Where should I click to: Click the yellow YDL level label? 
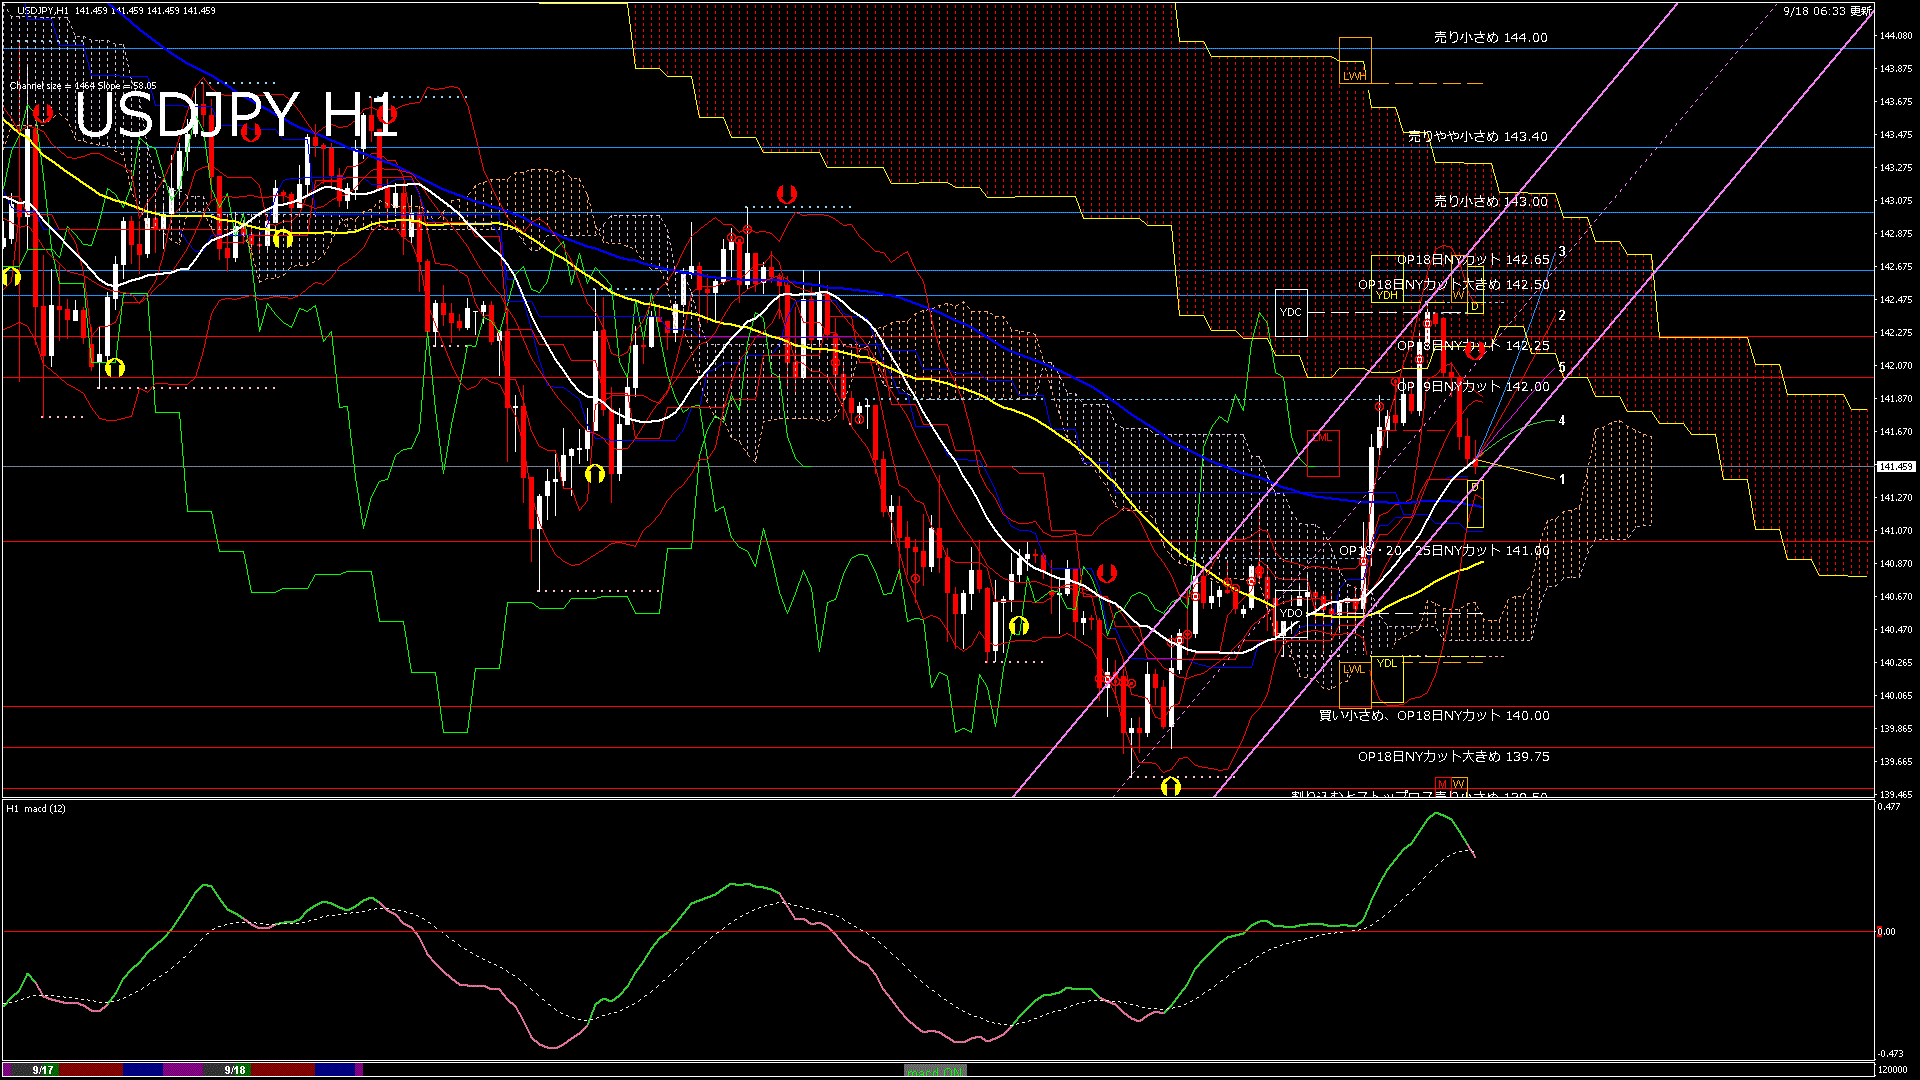pyautogui.click(x=1387, y=663)
